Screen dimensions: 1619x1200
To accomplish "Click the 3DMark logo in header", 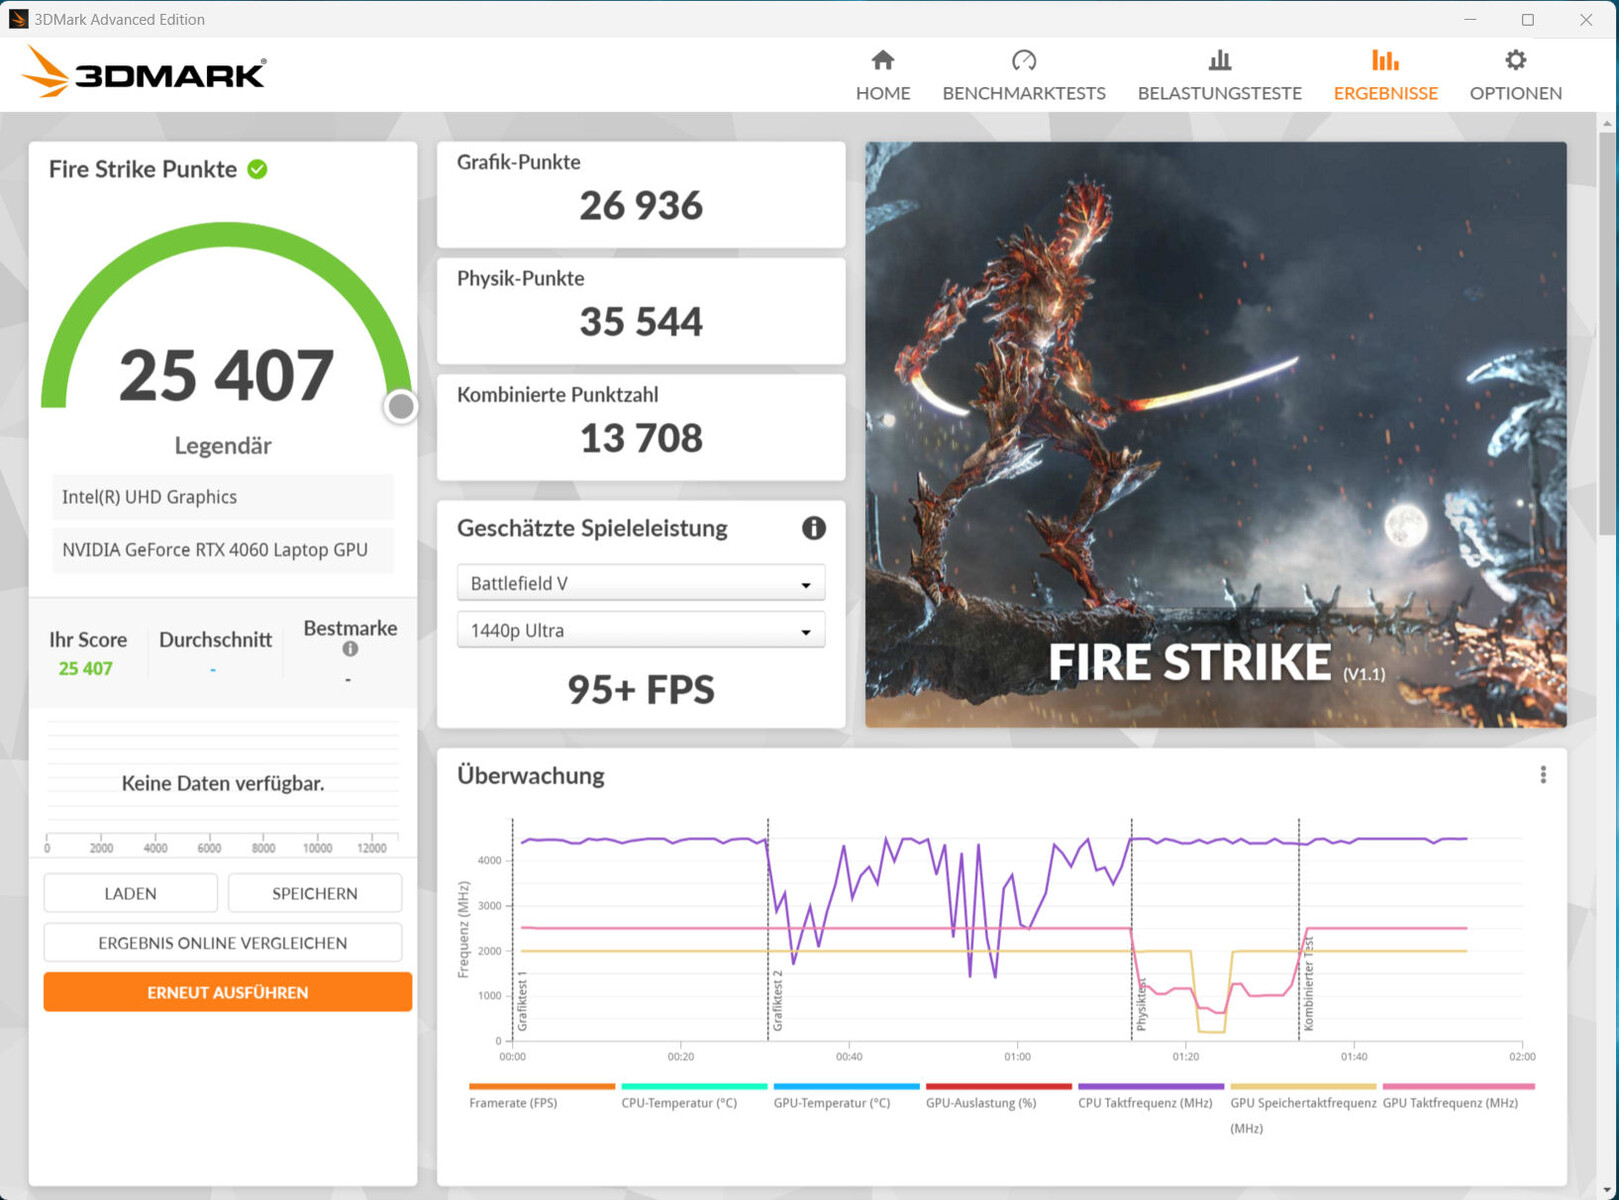I will coord(144,72).
